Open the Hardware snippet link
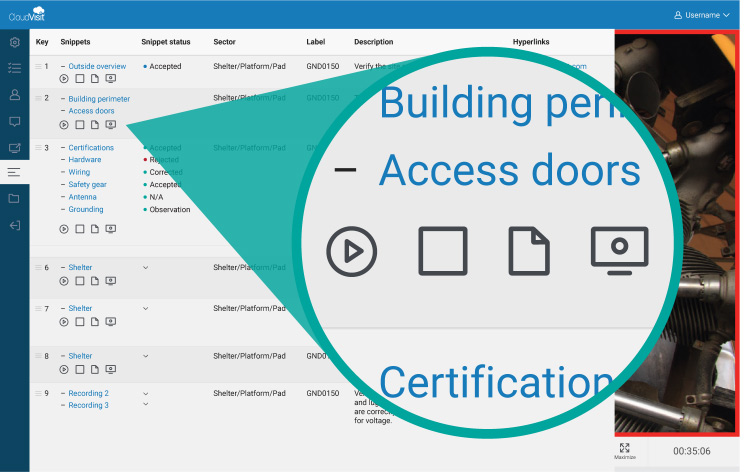Image resolution: width=745 pixels, height=472 pixels. (x=85, y=160)
